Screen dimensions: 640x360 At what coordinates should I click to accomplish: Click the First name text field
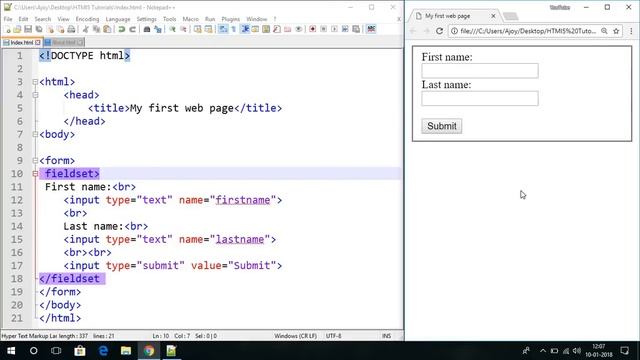coord(480,71)
